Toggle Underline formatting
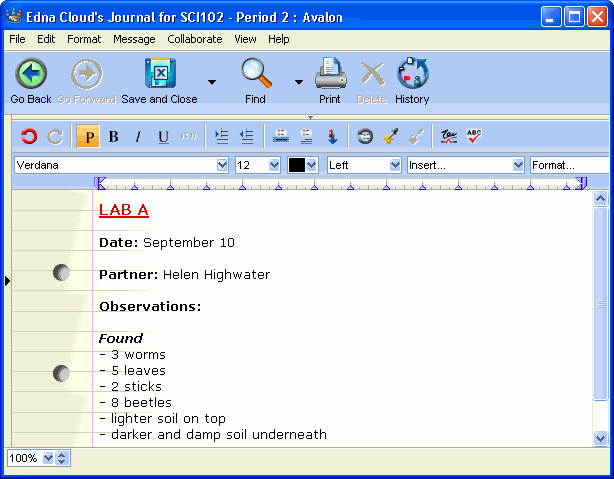614x479 pixels. point(163,137)
